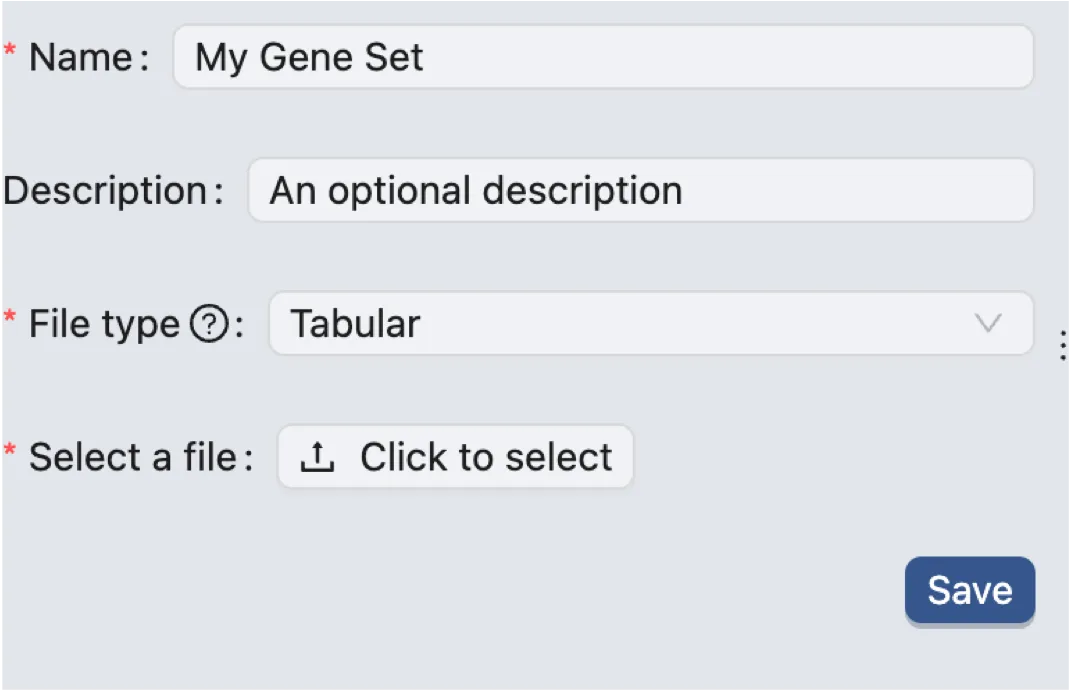The height and width of the screenshot is (691, 1069).
Task: Select the upload glyph inside Click to select
Action: click(318, 456)
